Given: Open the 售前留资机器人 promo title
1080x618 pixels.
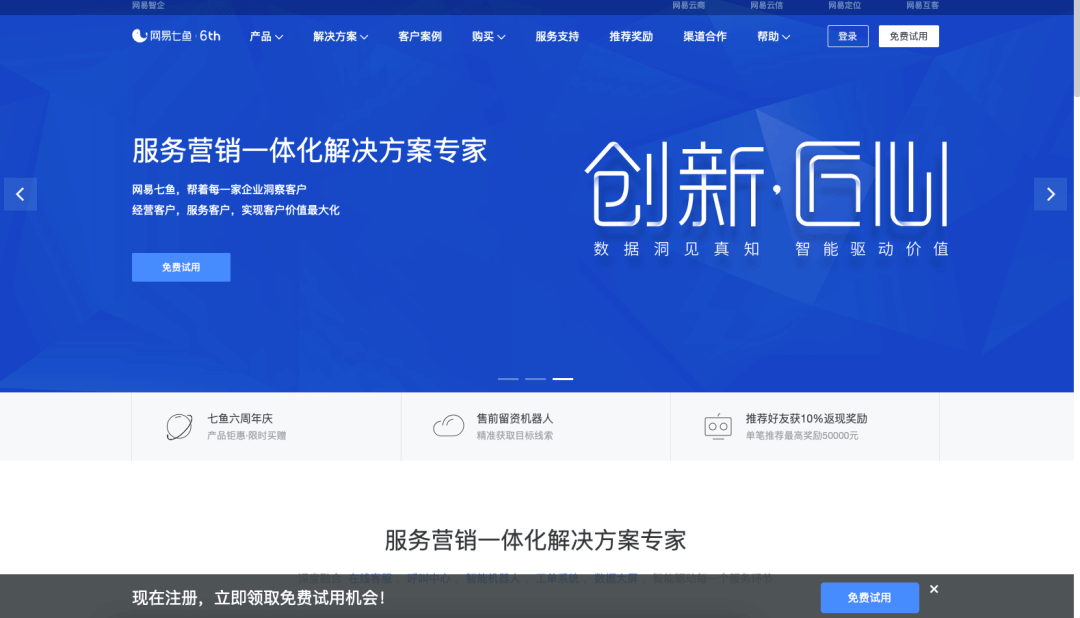Looking at the screenshot, I should (x=515, y=418).
